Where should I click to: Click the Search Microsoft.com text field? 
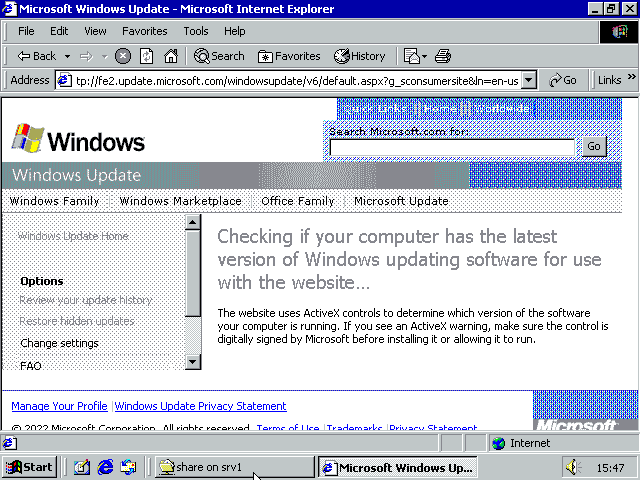tap(452, 147)
